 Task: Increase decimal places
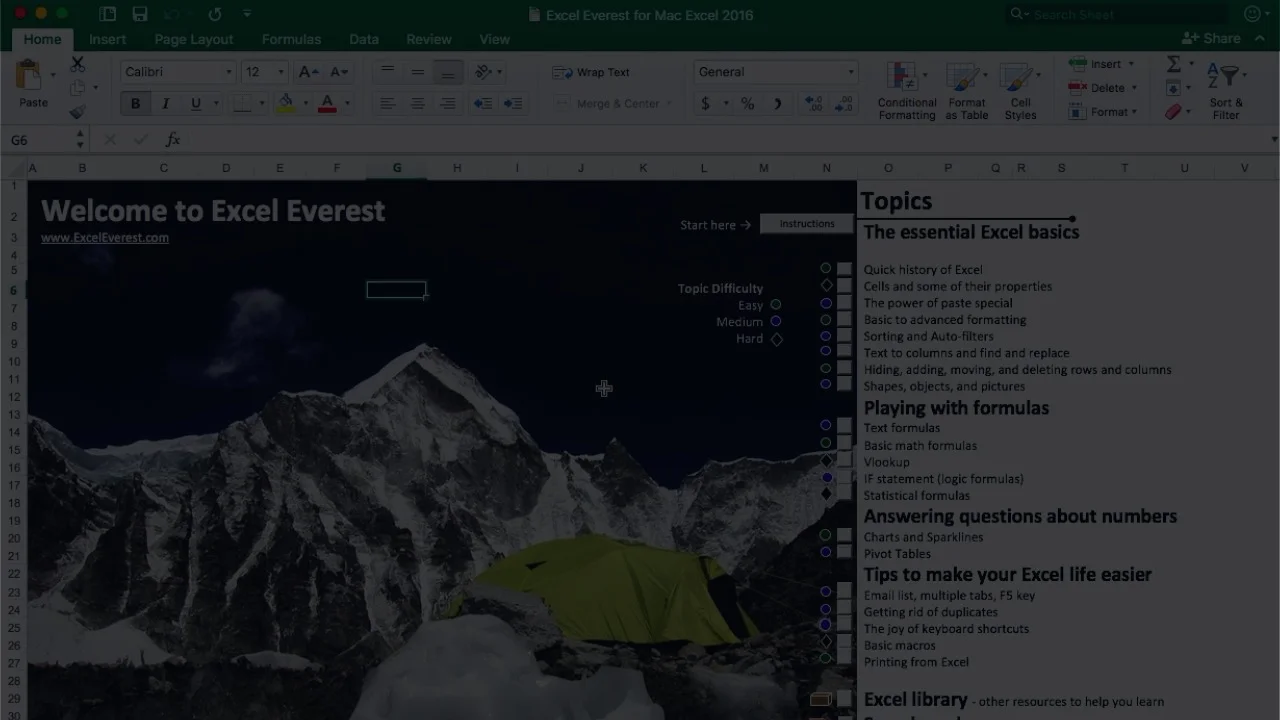[813, 104]
